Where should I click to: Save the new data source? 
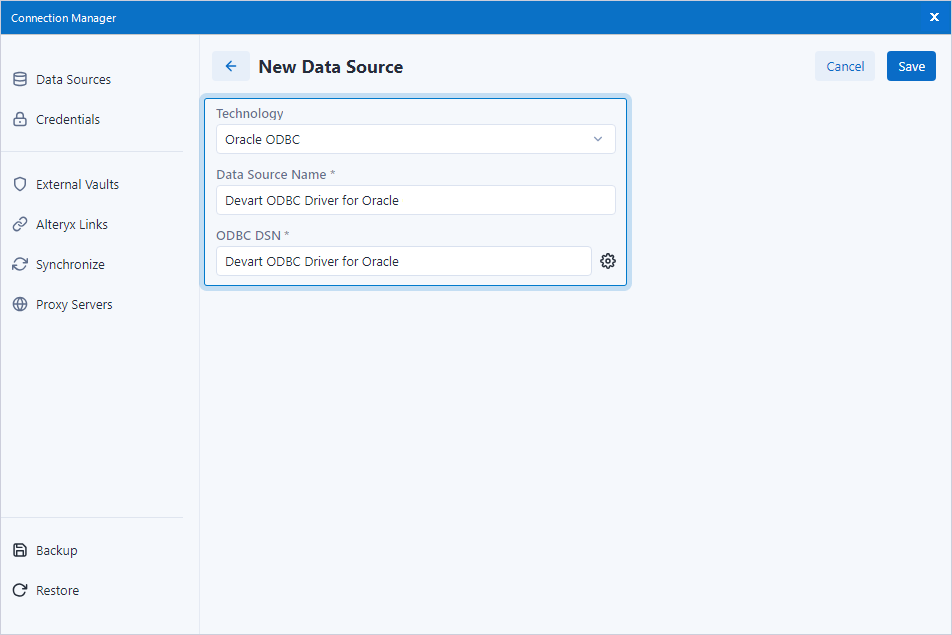coord(911,66)
